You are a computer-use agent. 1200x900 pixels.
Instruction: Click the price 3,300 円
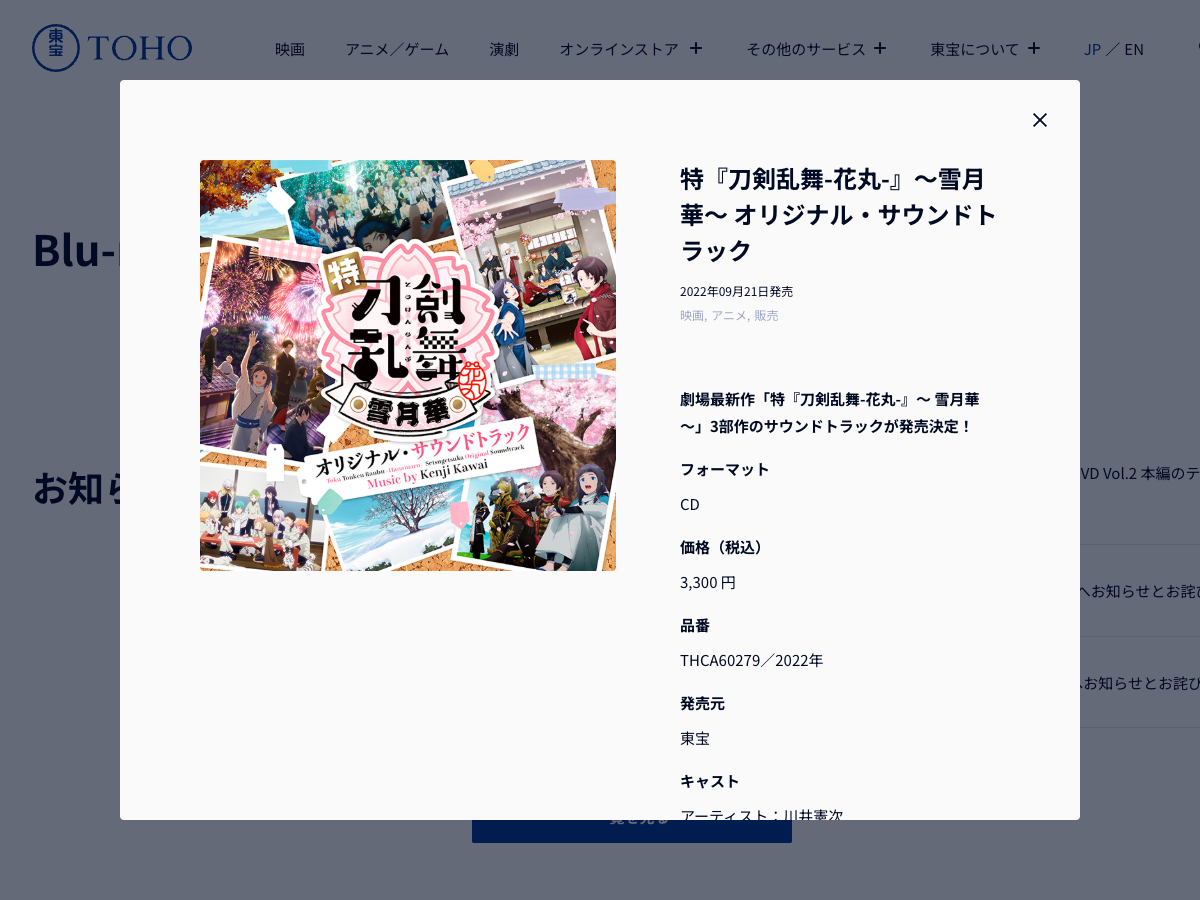[708, 582]
